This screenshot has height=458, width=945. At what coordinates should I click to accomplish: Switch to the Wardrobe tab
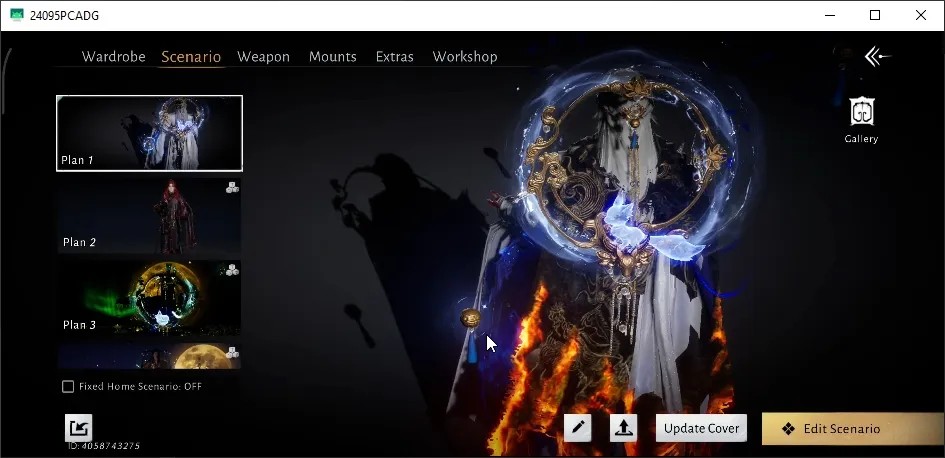click(113, 57)
